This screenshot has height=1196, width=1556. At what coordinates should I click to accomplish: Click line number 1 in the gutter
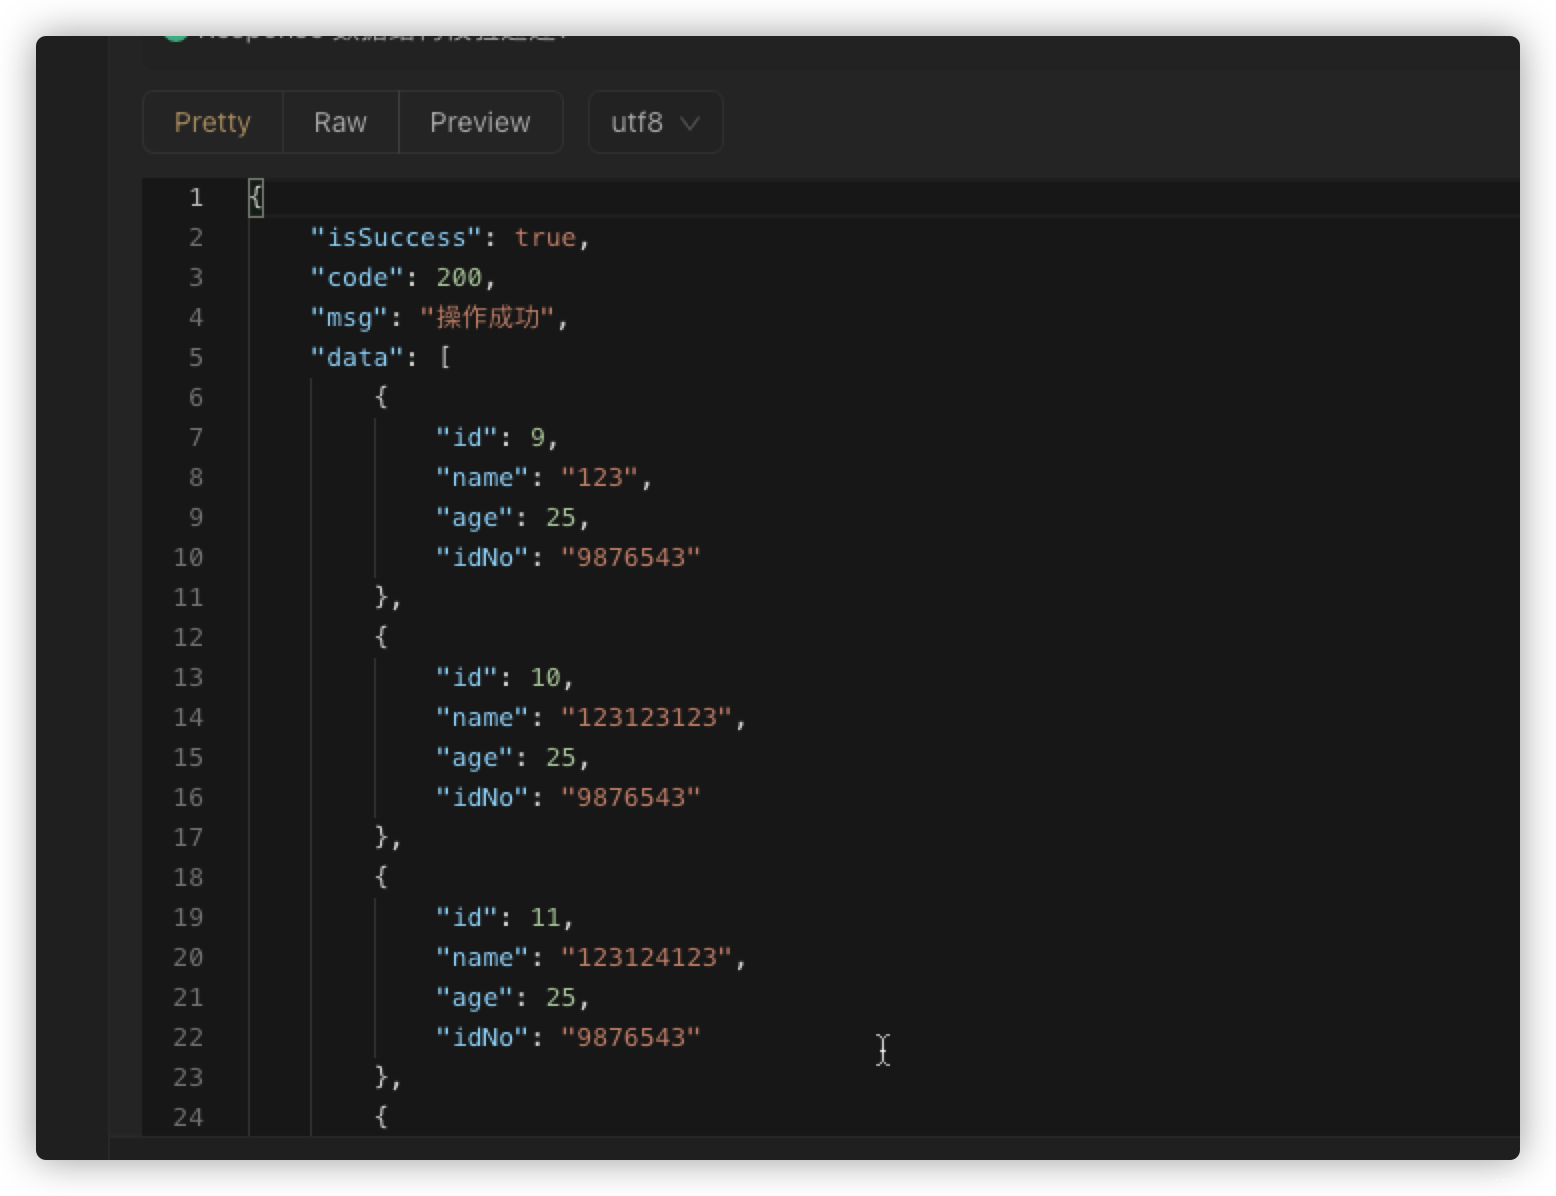pyautogui.click(x=196, y=198)
